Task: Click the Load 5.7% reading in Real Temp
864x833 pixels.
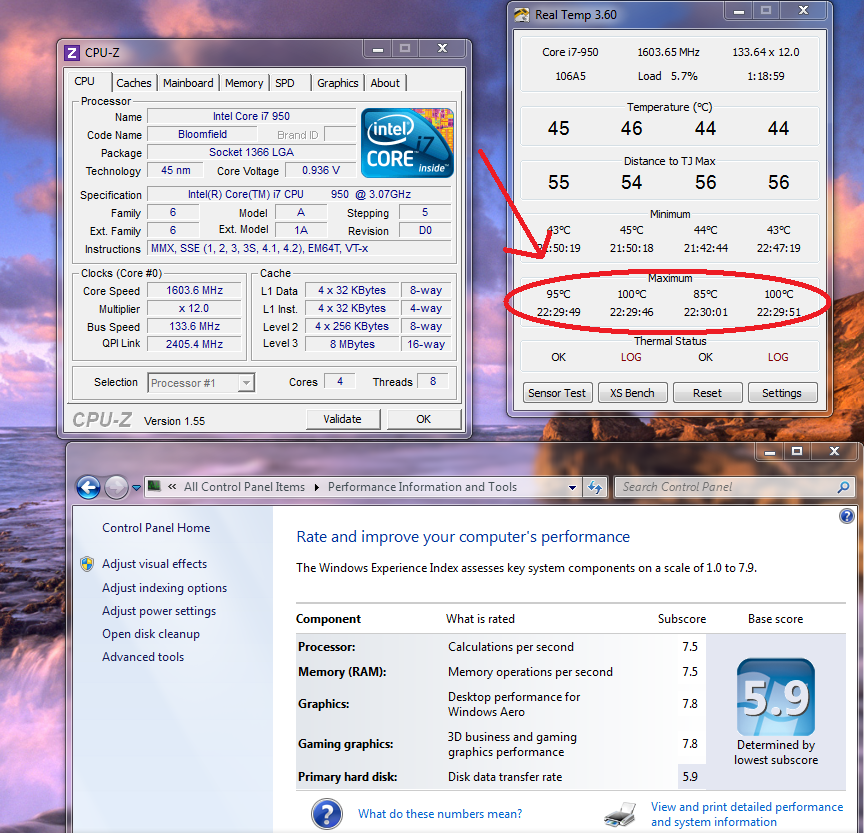Action: [667, 76]
